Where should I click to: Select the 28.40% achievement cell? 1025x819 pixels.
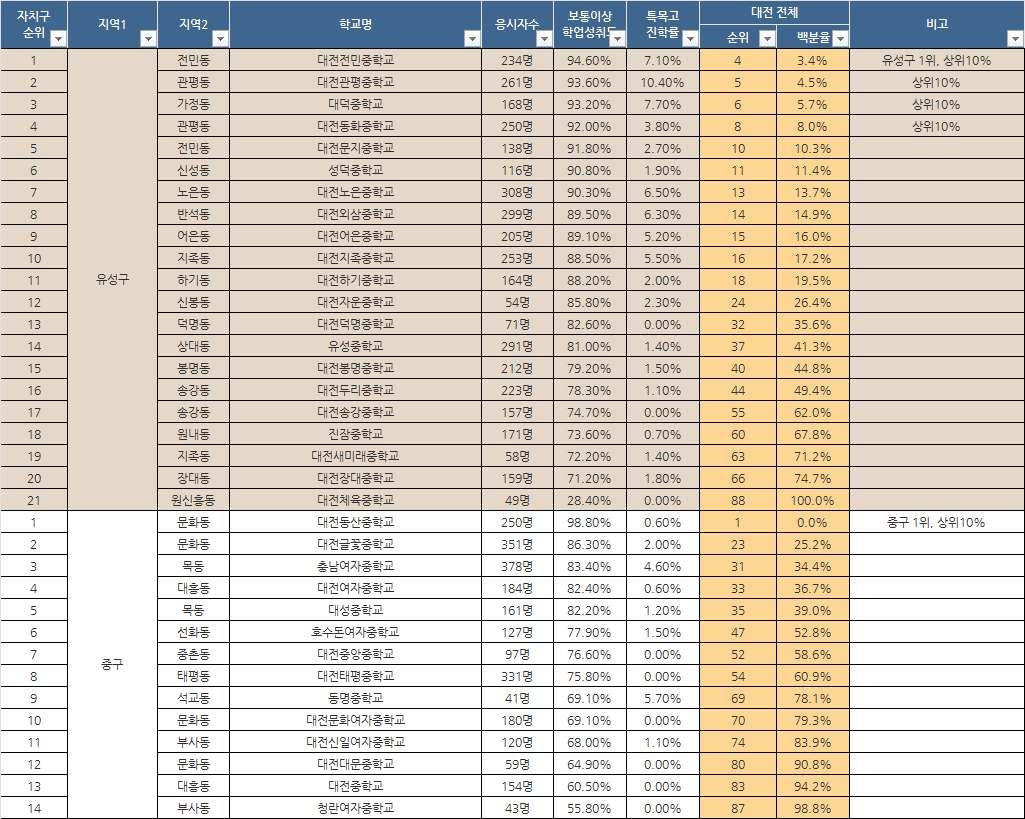click(590, 500)
